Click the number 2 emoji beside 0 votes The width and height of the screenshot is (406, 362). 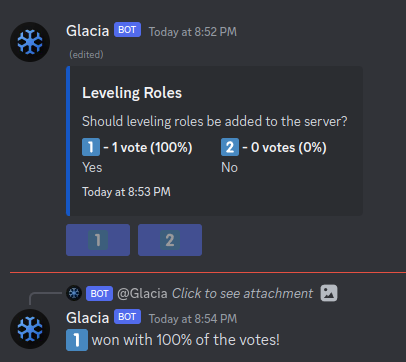pyautogui.click(x=230, y=147)
